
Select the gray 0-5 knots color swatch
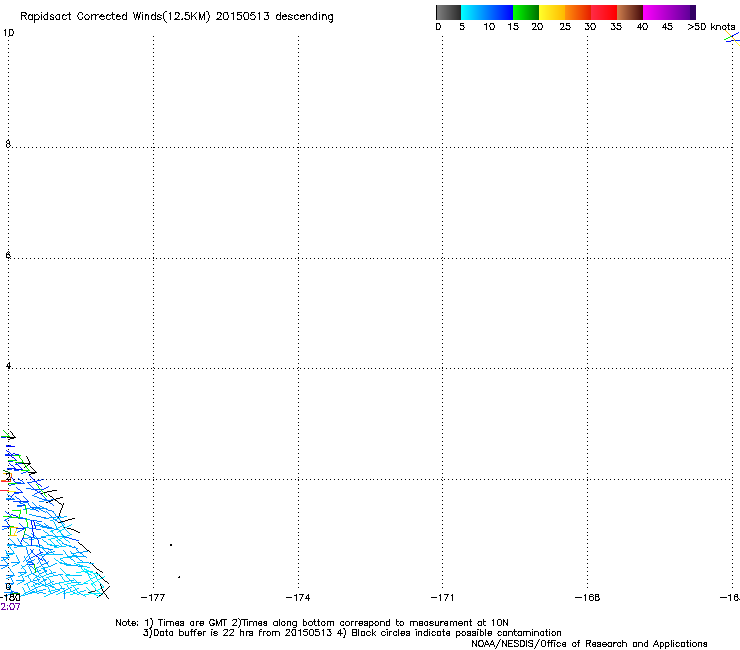pyautogui.click(x=448, y=12)
